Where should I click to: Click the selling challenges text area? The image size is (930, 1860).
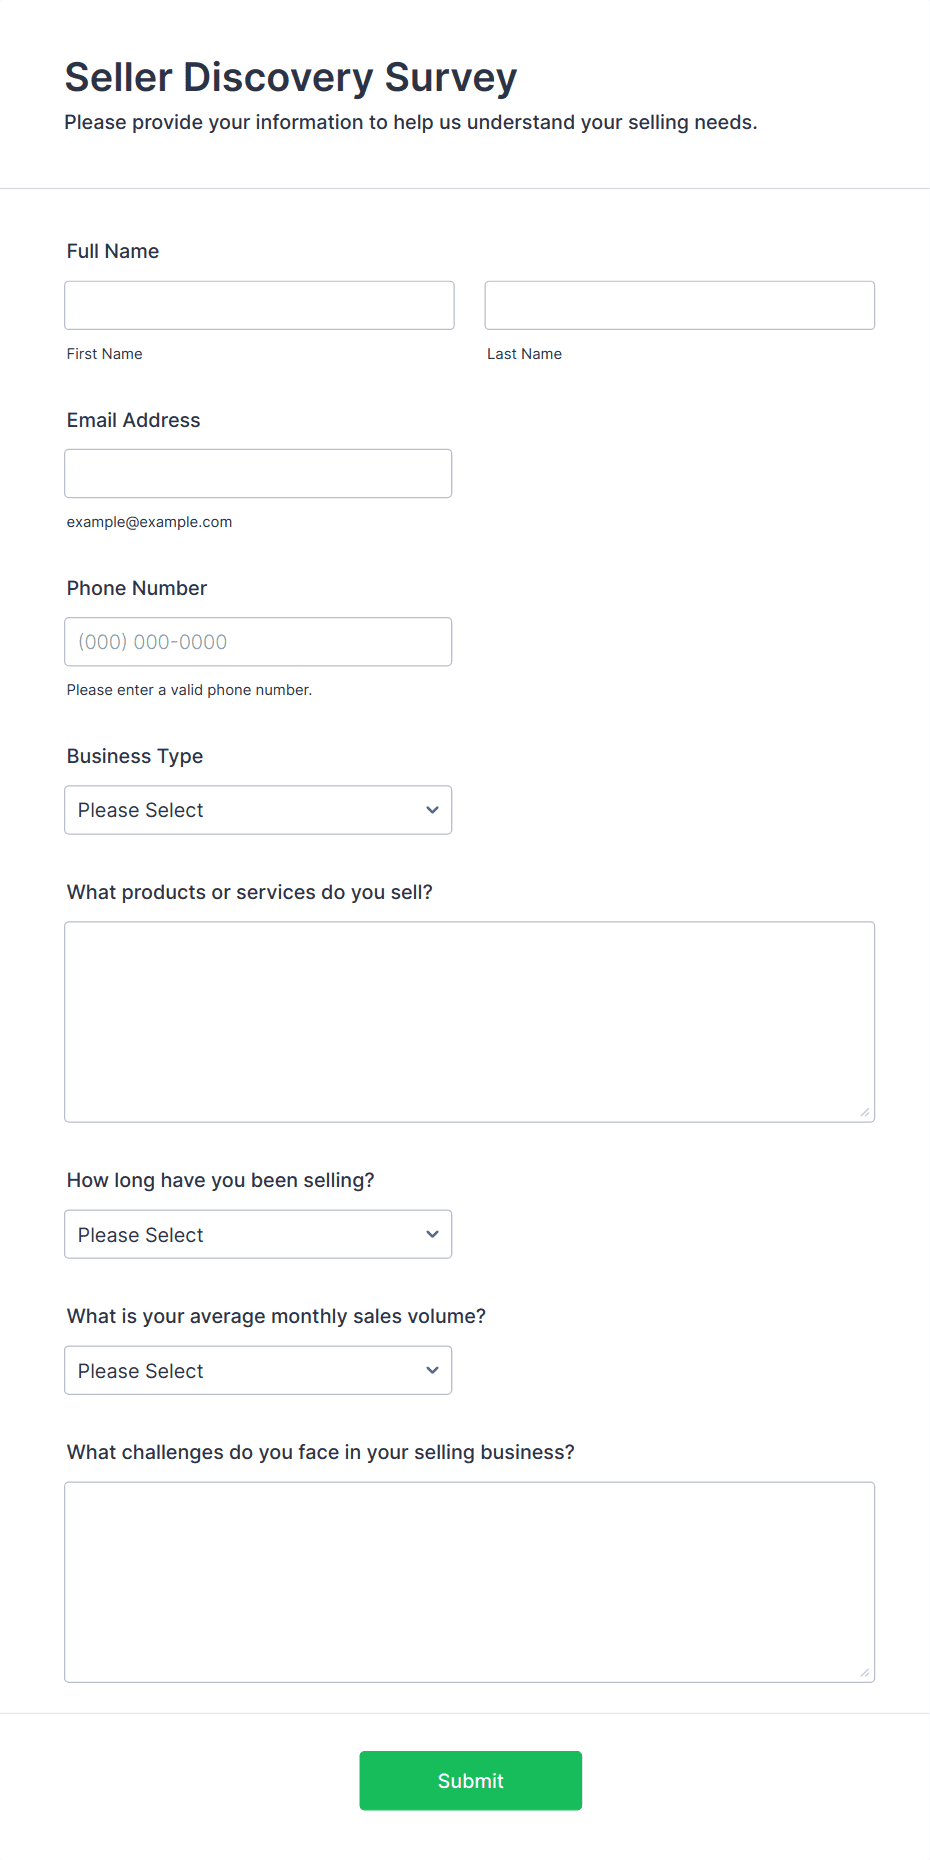click(x=469, y=1581)
